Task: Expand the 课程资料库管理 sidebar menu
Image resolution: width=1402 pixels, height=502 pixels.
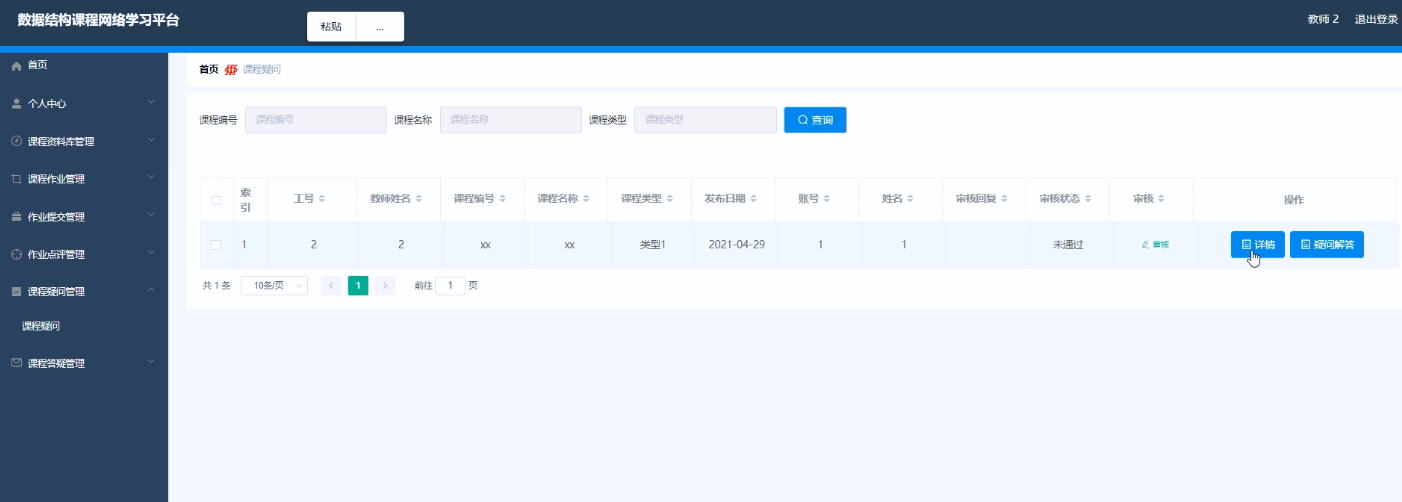Action: (x=151, y=140)
